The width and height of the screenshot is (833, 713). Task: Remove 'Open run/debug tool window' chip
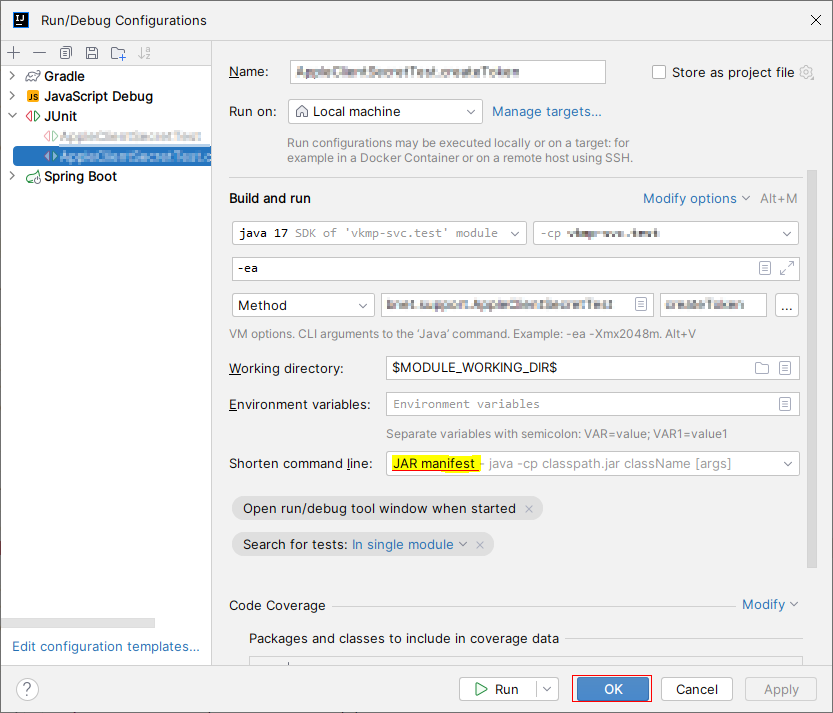(529, 509)
